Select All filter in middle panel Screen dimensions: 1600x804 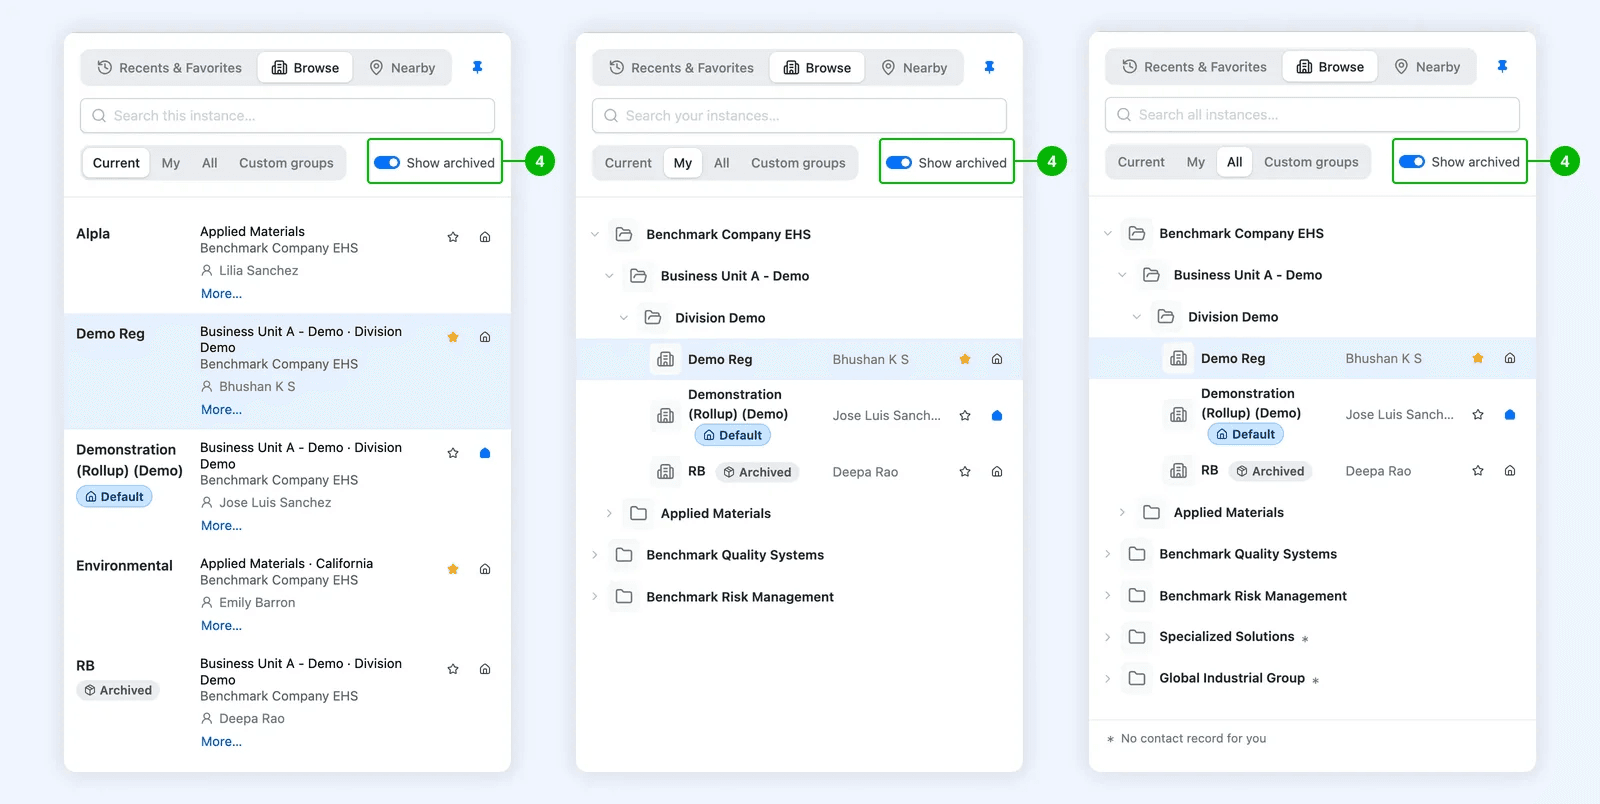point(722,163)
